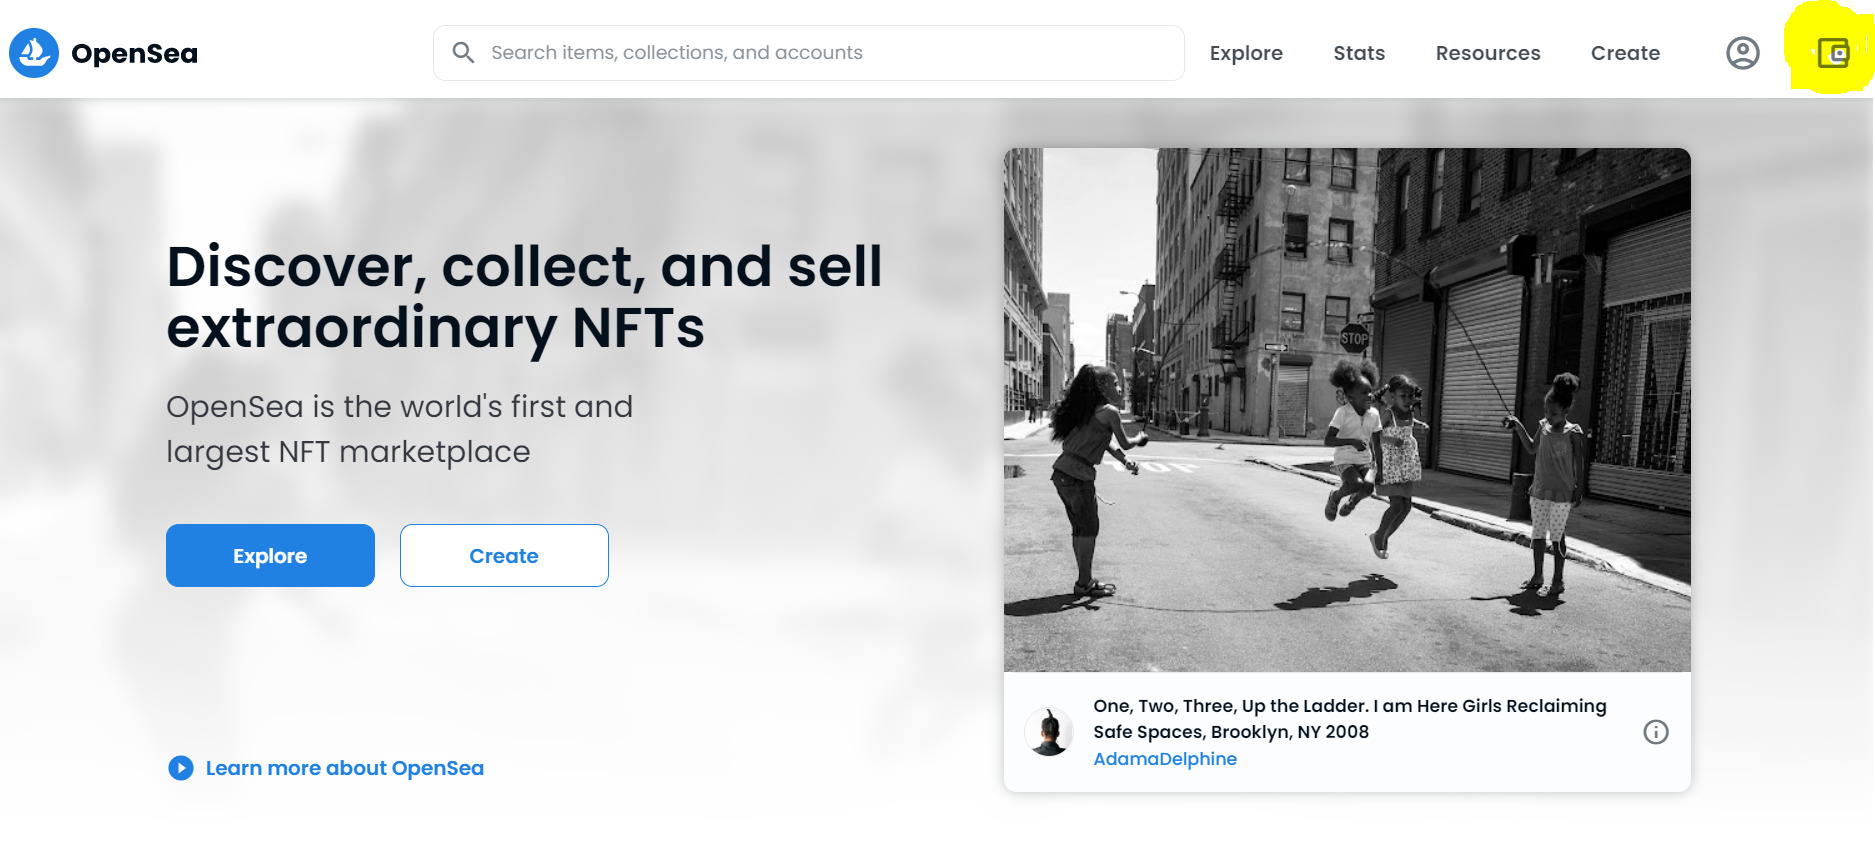
Task: Click the play icon beside Learn more
Action: 181,768
